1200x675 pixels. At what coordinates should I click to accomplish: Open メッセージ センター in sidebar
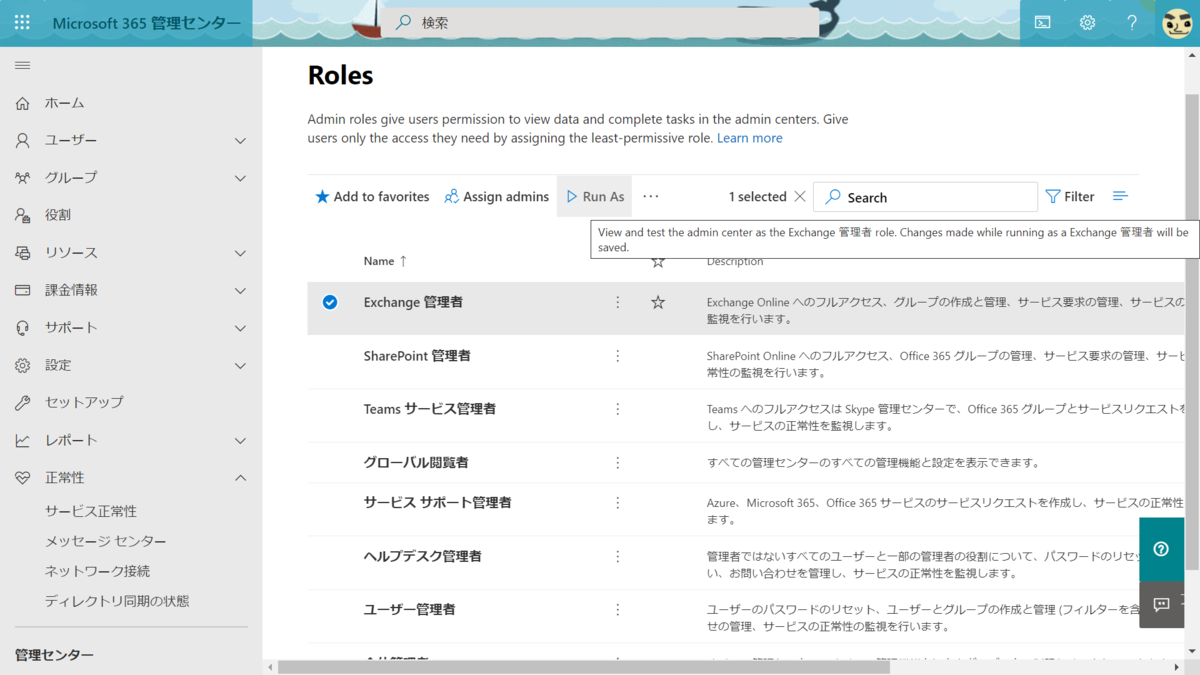(x=106, y=541)
